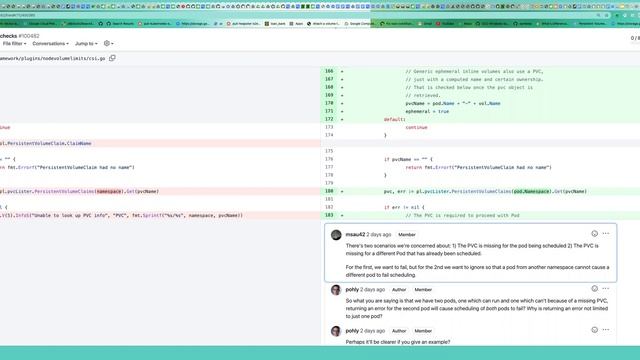
Task: Open '2 days ago' timestamp on pohly's 'So what you are saying' comment
Action: pyautogui.click(x=372, y=289)
